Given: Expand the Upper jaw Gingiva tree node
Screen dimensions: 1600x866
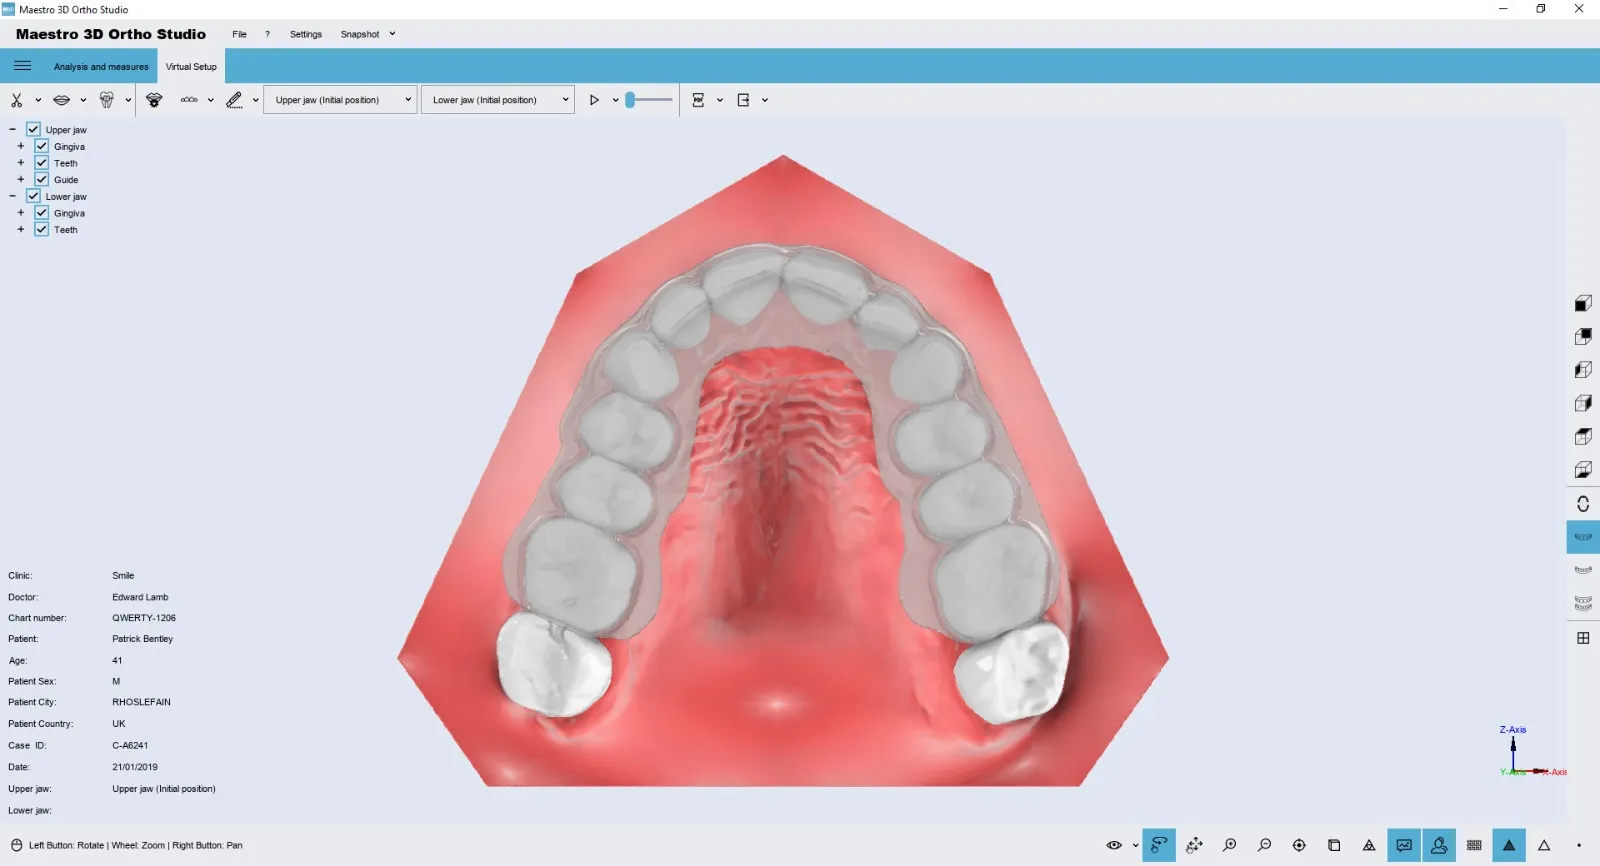Looking at the screenshot, I should coord(20,146).
